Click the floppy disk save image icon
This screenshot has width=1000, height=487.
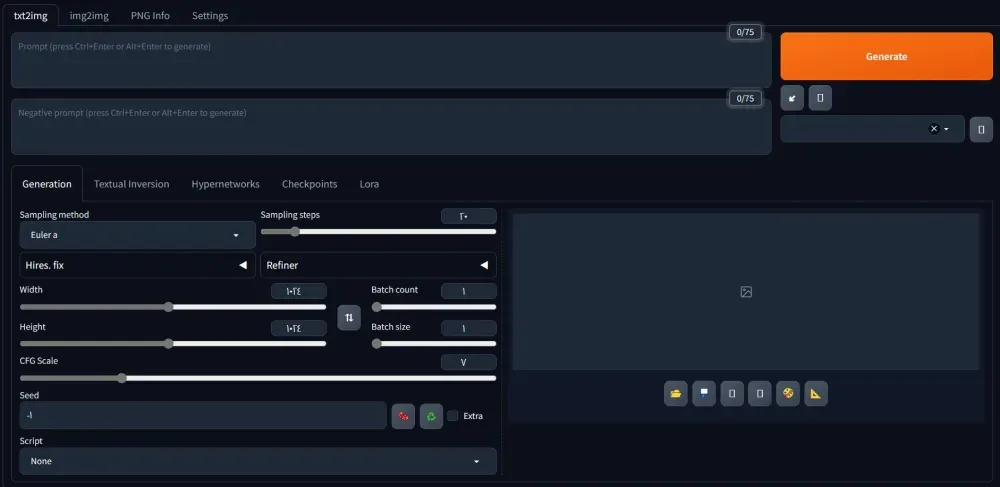tap(704, 393)
